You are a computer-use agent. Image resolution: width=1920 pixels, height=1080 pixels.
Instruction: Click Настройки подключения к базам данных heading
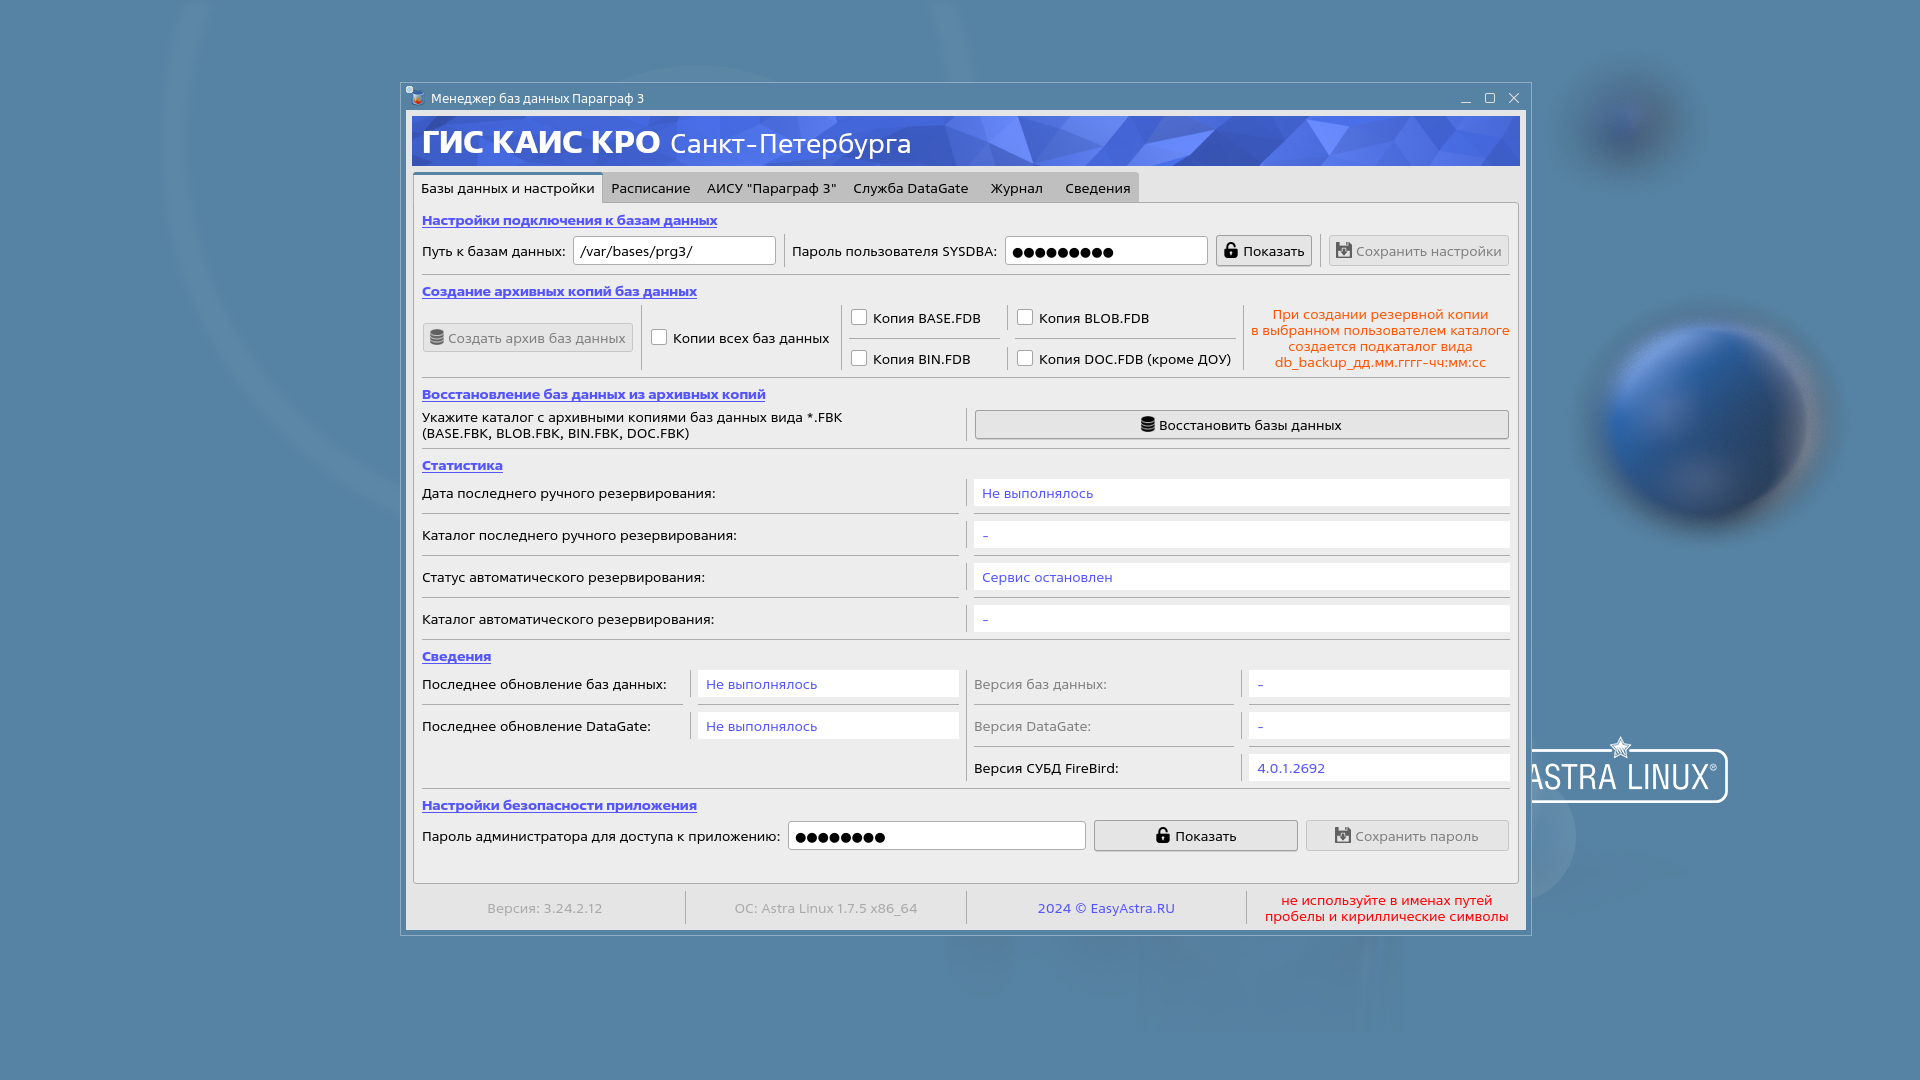coord(570,220)
